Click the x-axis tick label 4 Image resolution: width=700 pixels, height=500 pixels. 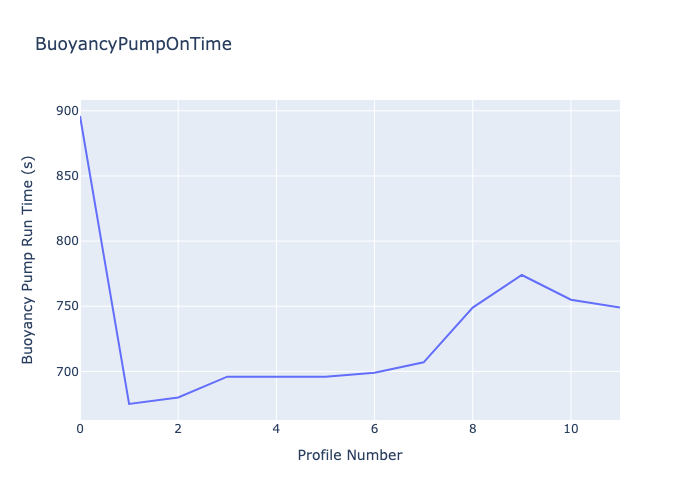tap(276, 429)
